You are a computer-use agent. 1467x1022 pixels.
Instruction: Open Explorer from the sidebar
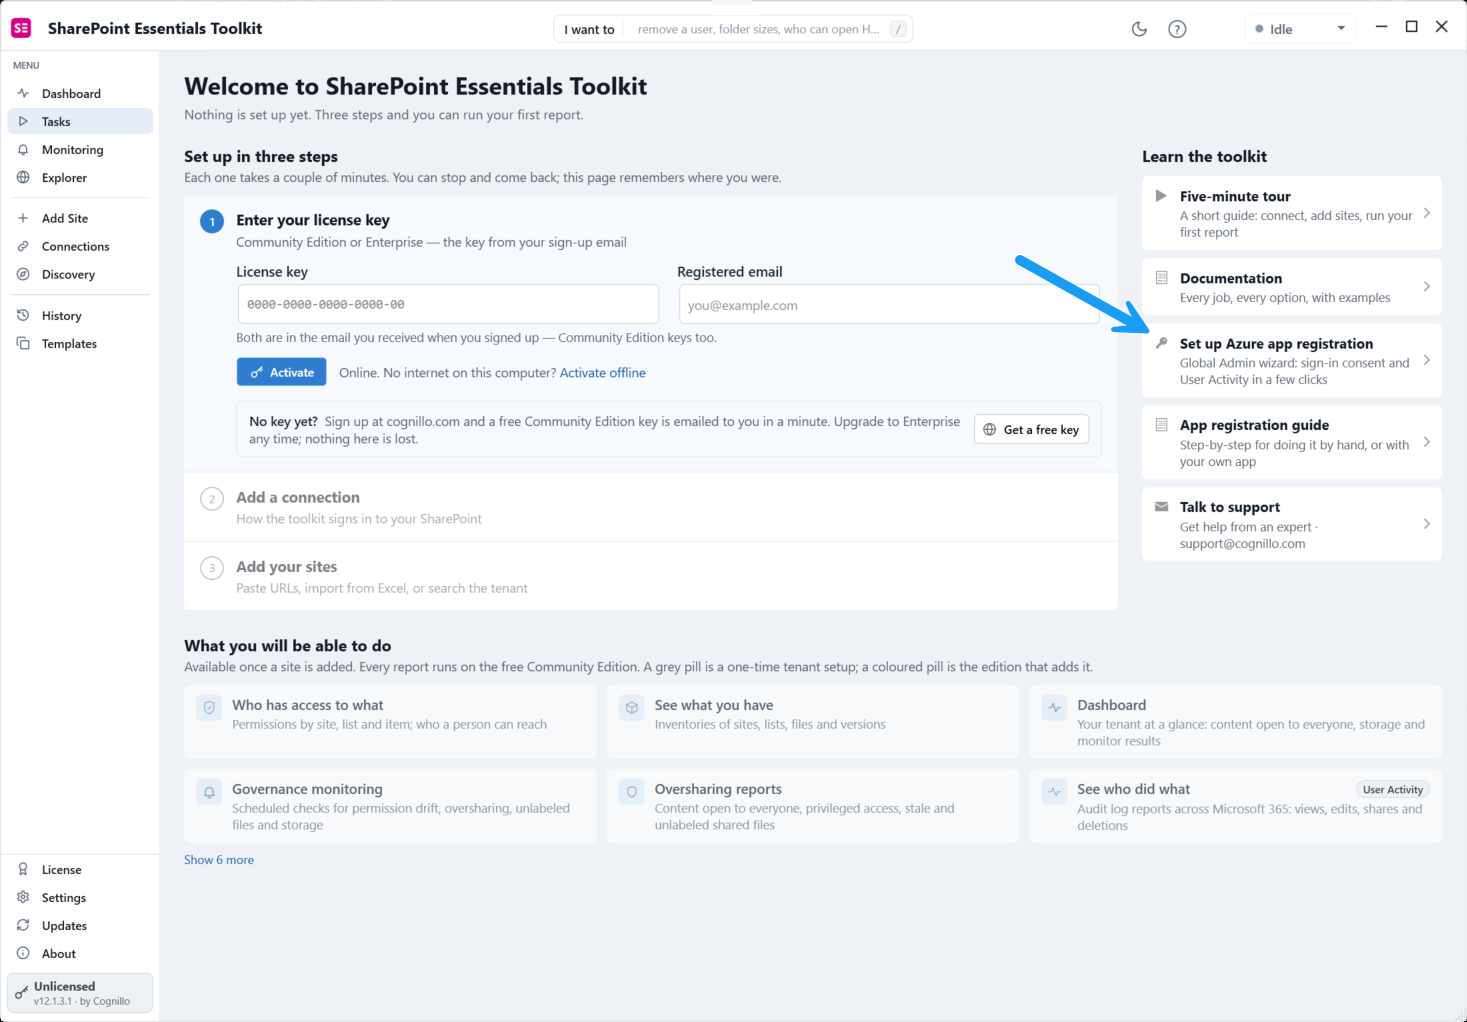[x=80, y=178]
